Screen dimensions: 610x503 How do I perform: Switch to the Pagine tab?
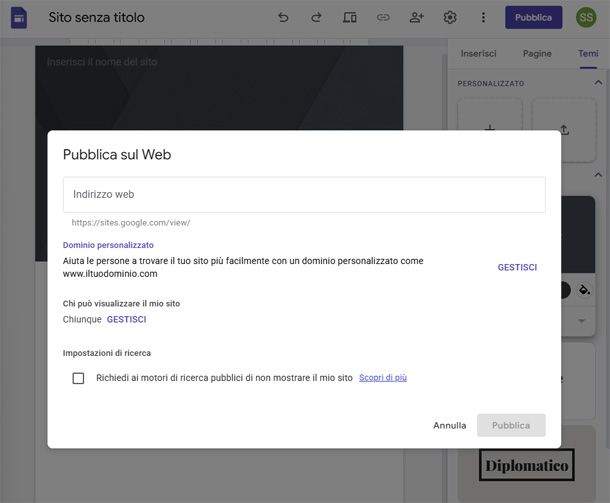pos(537,53)
